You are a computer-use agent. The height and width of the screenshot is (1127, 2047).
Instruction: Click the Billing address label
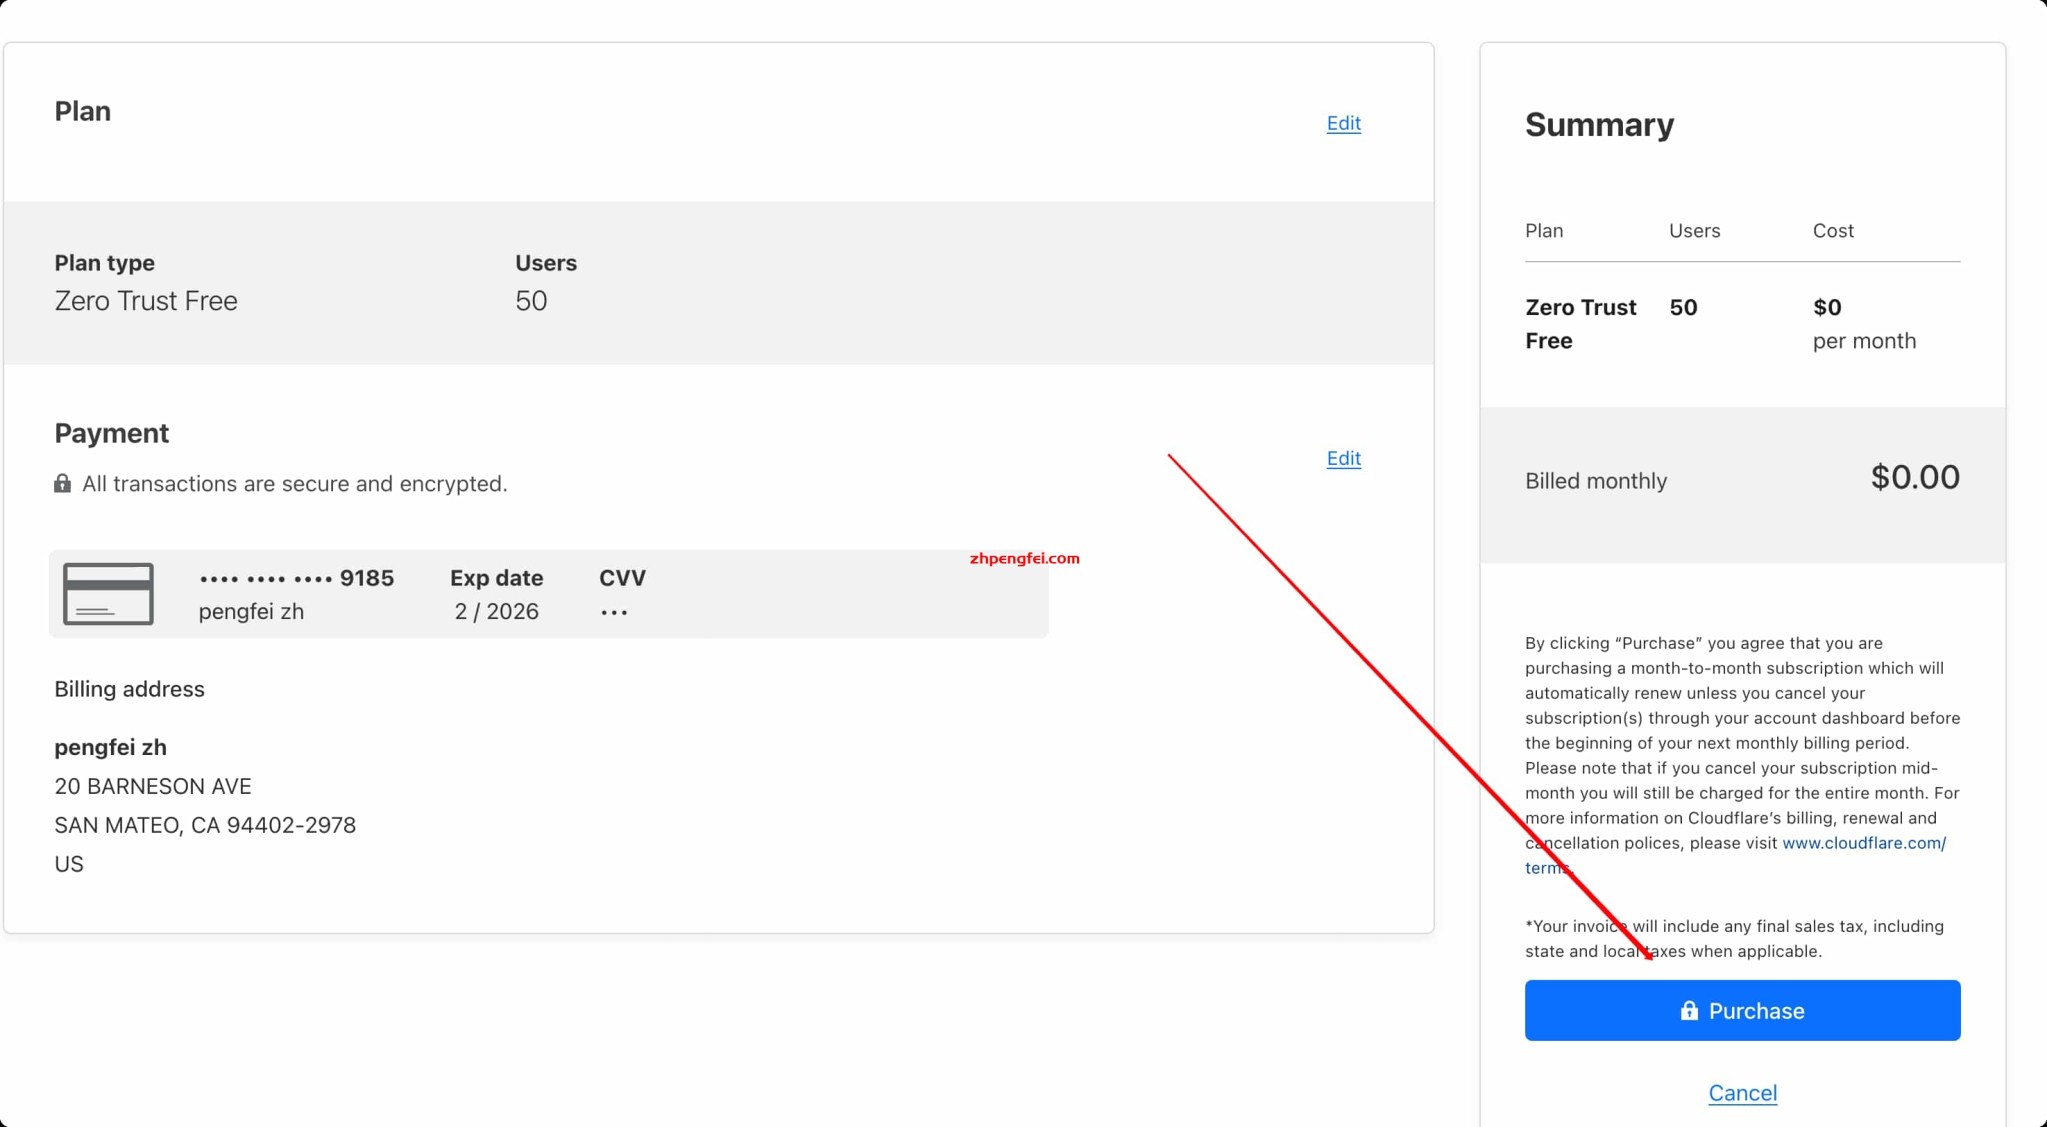coord(129,689)
